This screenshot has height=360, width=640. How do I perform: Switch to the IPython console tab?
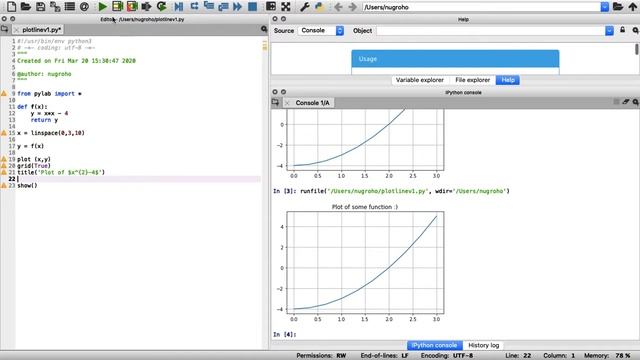[x=434, y=345]
